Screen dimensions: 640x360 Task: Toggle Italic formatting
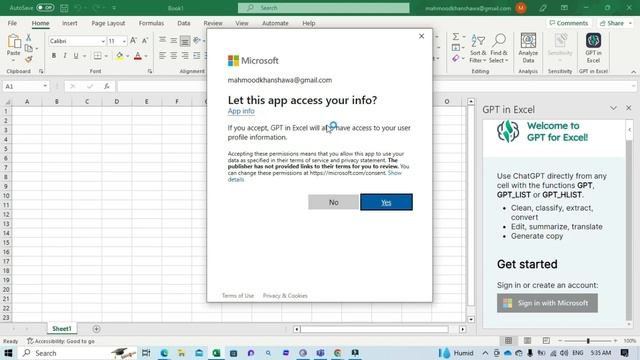[x=64, y=56]
